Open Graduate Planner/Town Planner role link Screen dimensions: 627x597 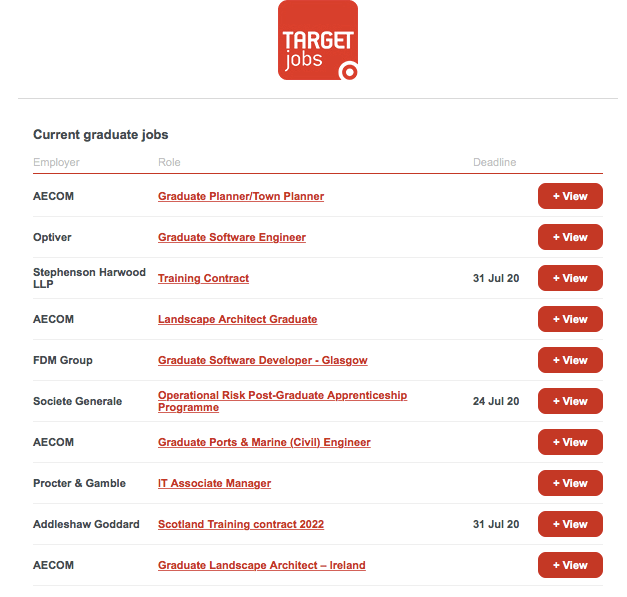coord(241,197)
